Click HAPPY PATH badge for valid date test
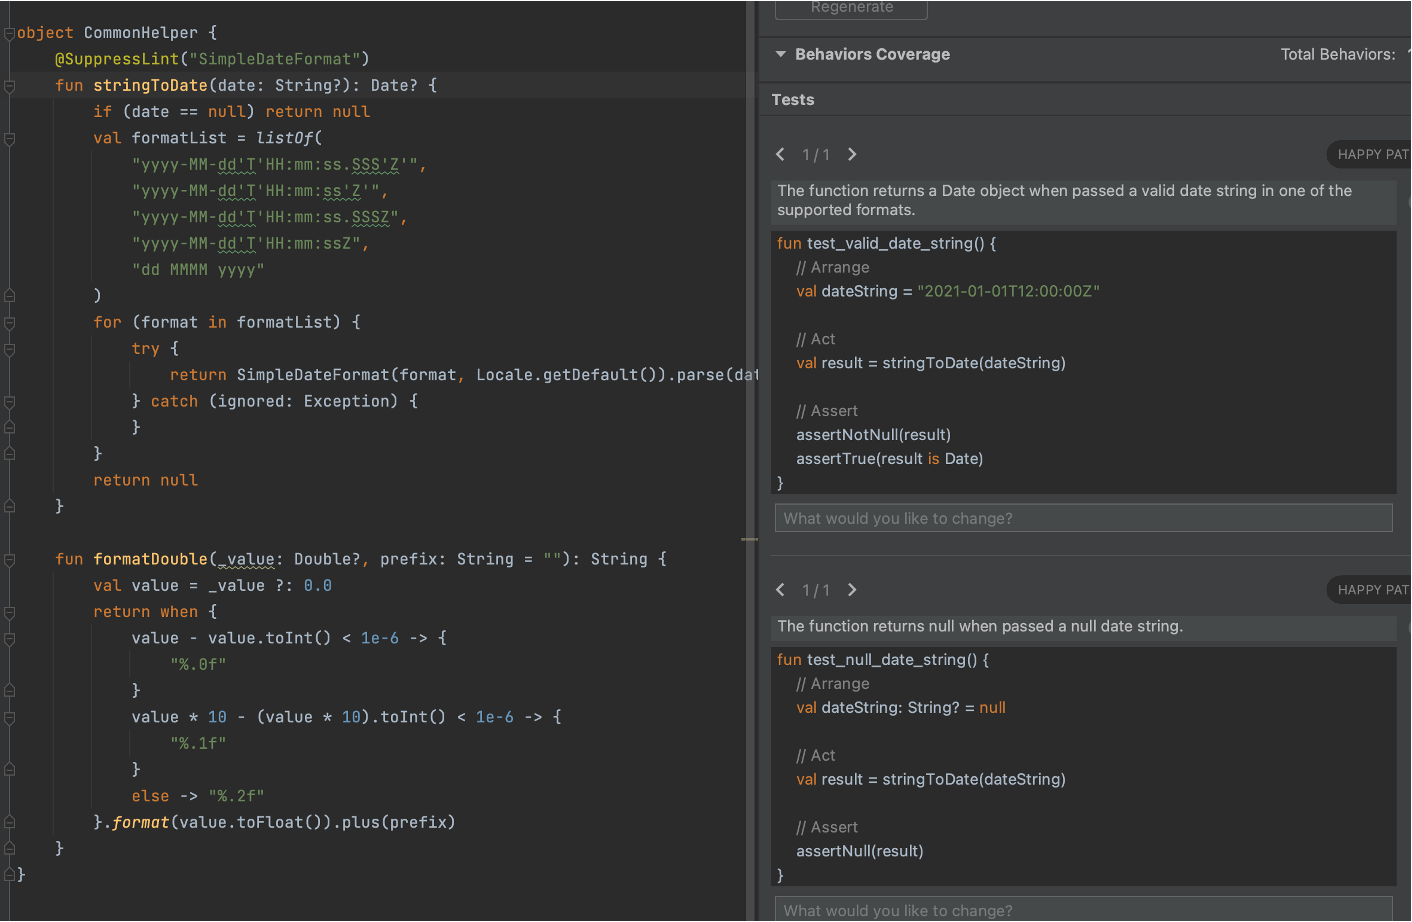 click(1372, 154)
